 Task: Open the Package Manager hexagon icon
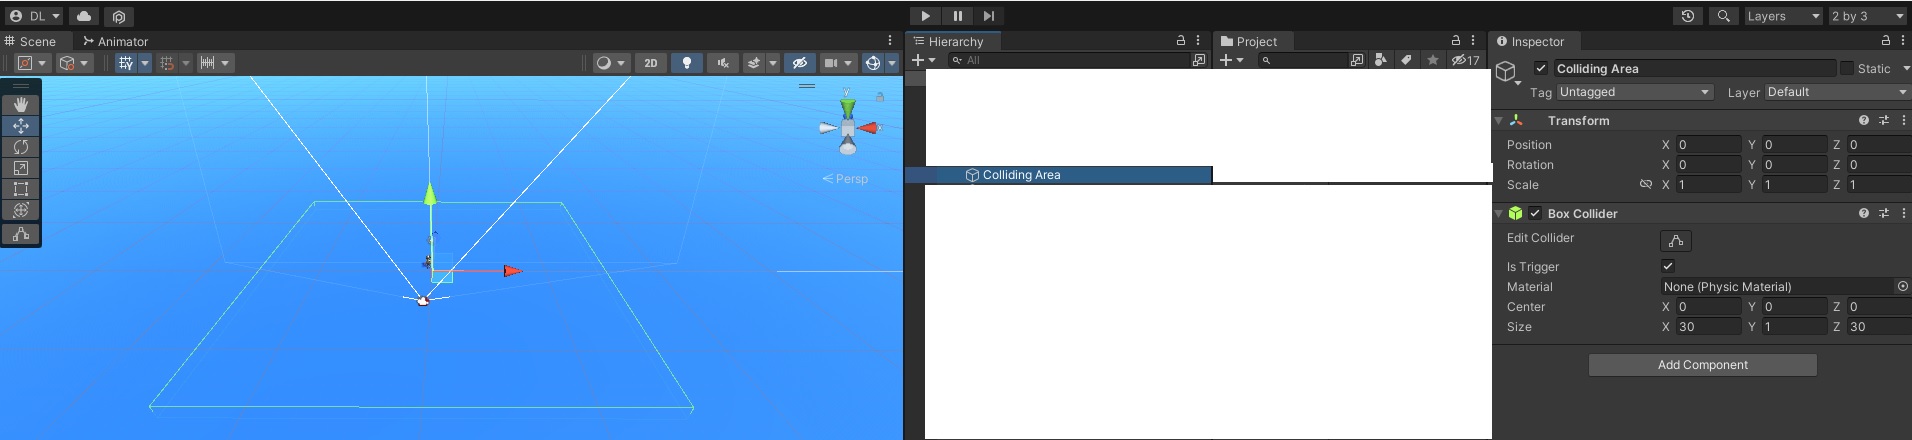pos(119,16)
